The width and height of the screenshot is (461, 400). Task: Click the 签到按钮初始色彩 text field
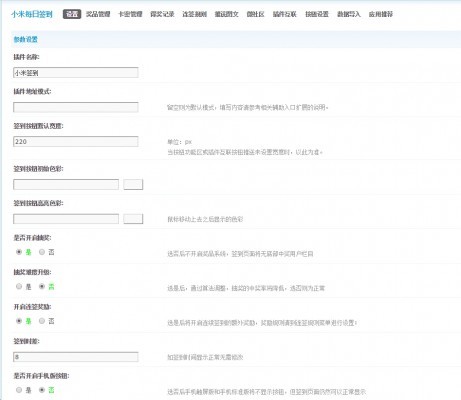pos(66,184)
